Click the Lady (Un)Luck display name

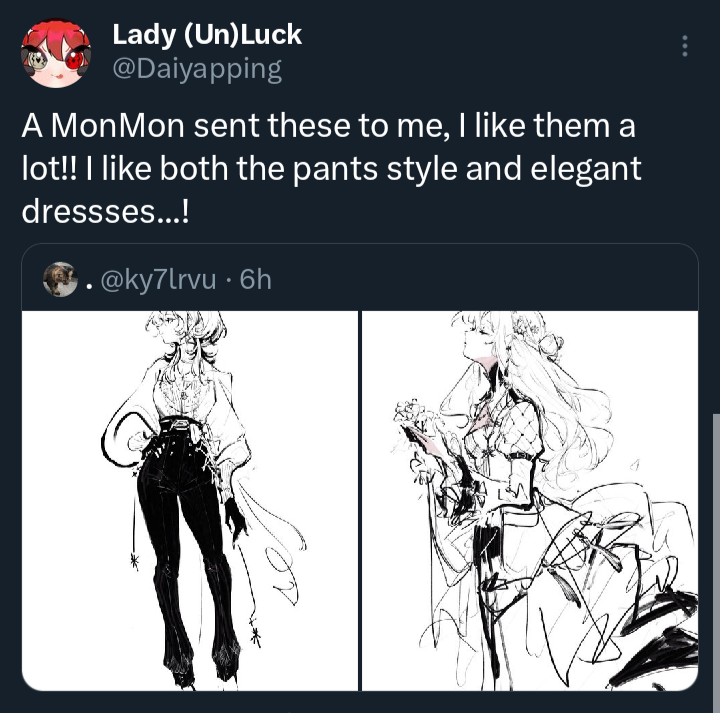[x=207, y=35]
